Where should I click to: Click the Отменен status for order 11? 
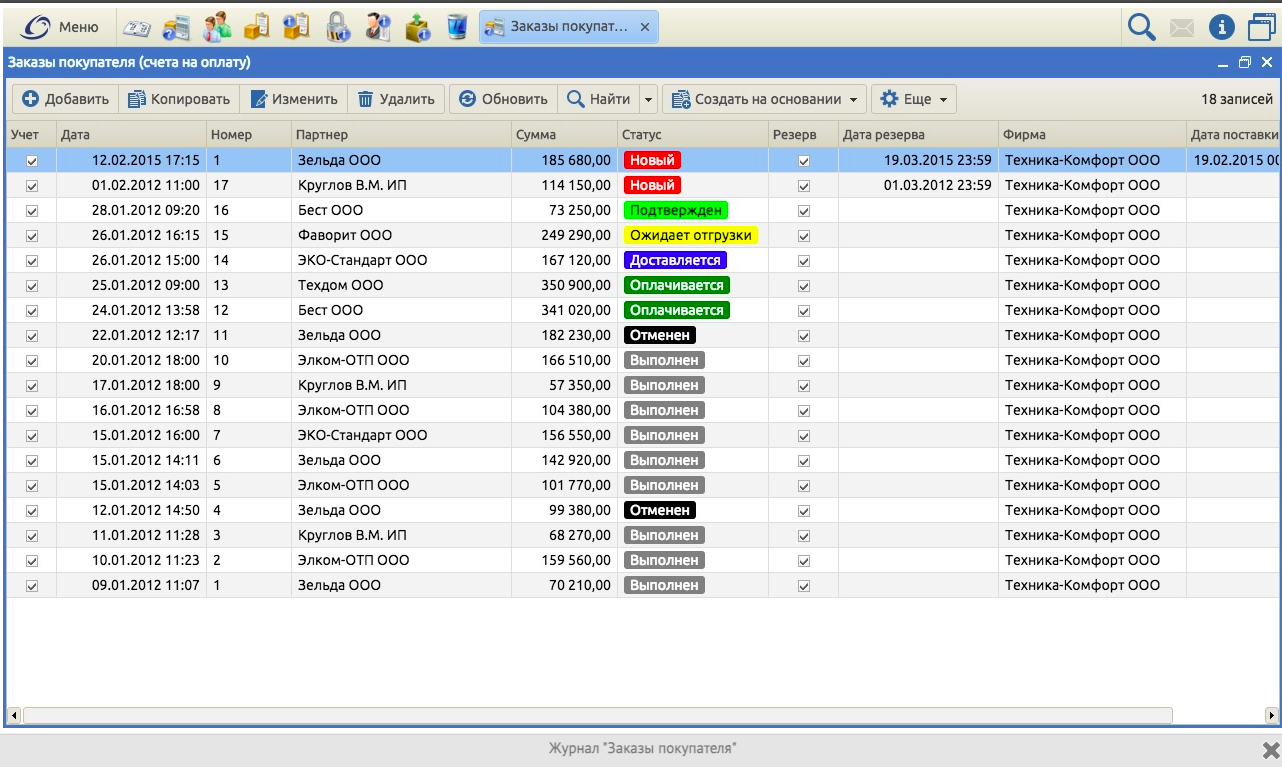pos(659,335)
